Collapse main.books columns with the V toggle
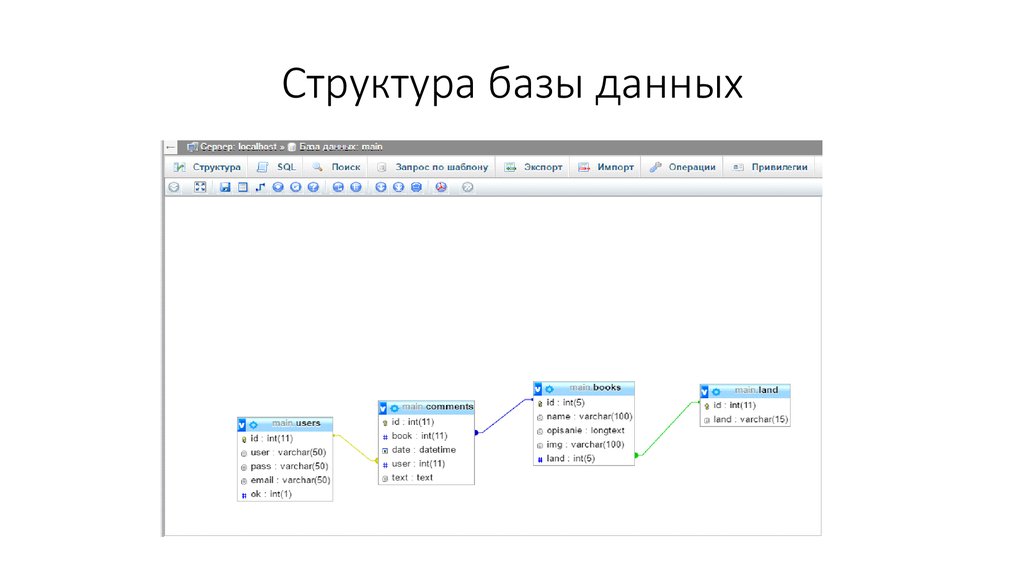This screenshot has height=574, width=1024. (537, 389)
